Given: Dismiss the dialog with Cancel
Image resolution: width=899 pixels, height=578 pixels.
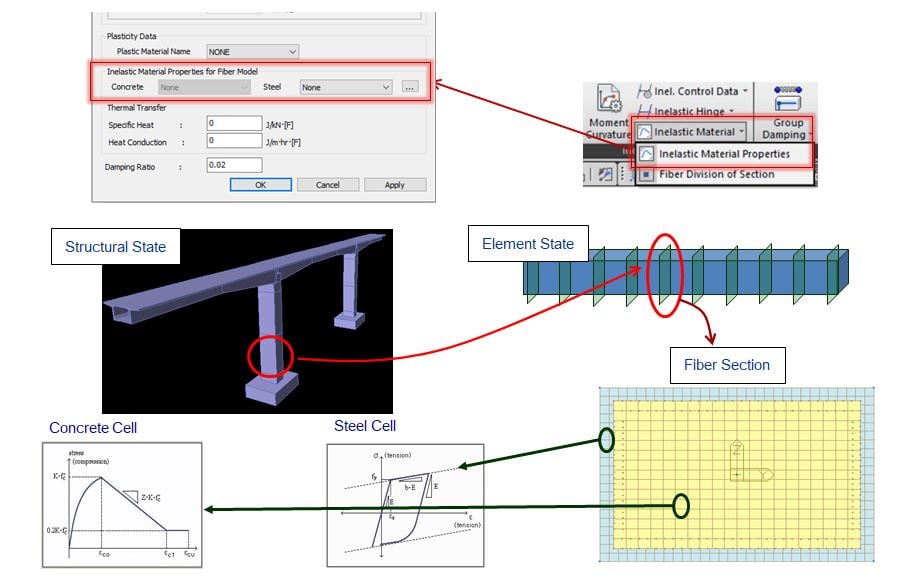Looking at the screenshot, I should 327,185.
